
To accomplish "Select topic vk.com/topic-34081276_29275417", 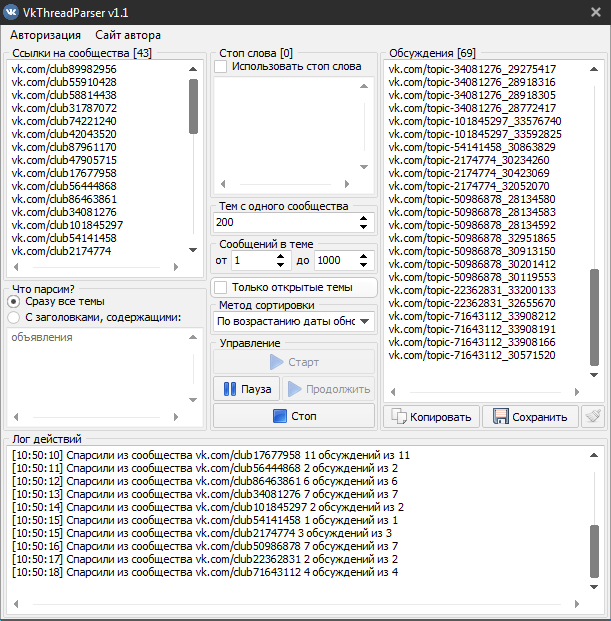I will (472, 69).
